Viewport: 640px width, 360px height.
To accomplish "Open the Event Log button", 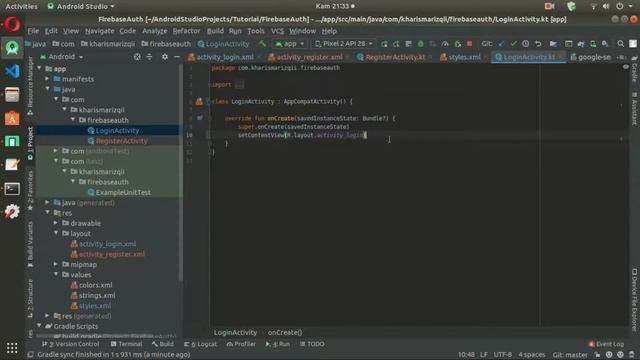I will [606, 344].
